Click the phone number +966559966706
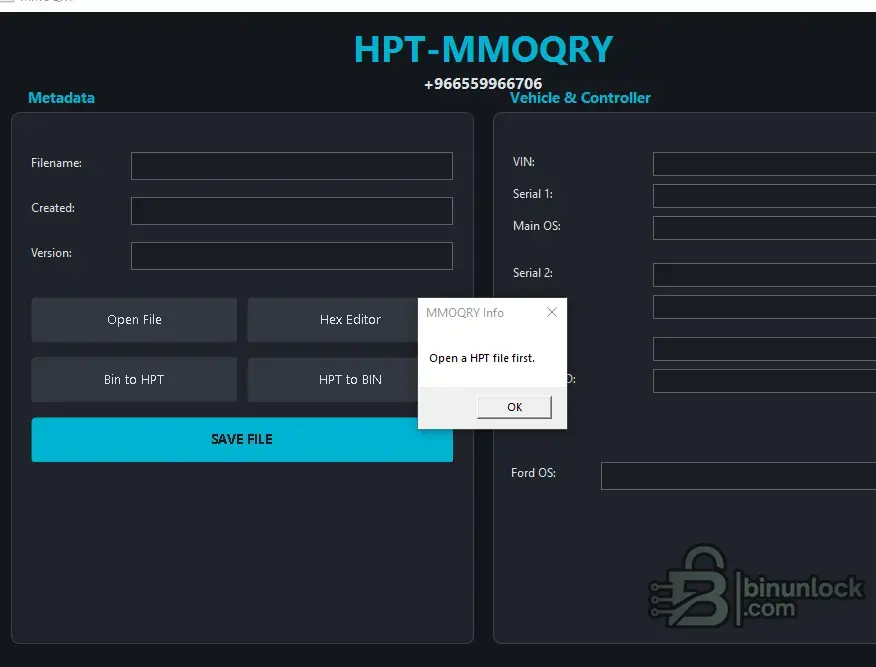This screenshot has width=876, height=667. point(483,84)
